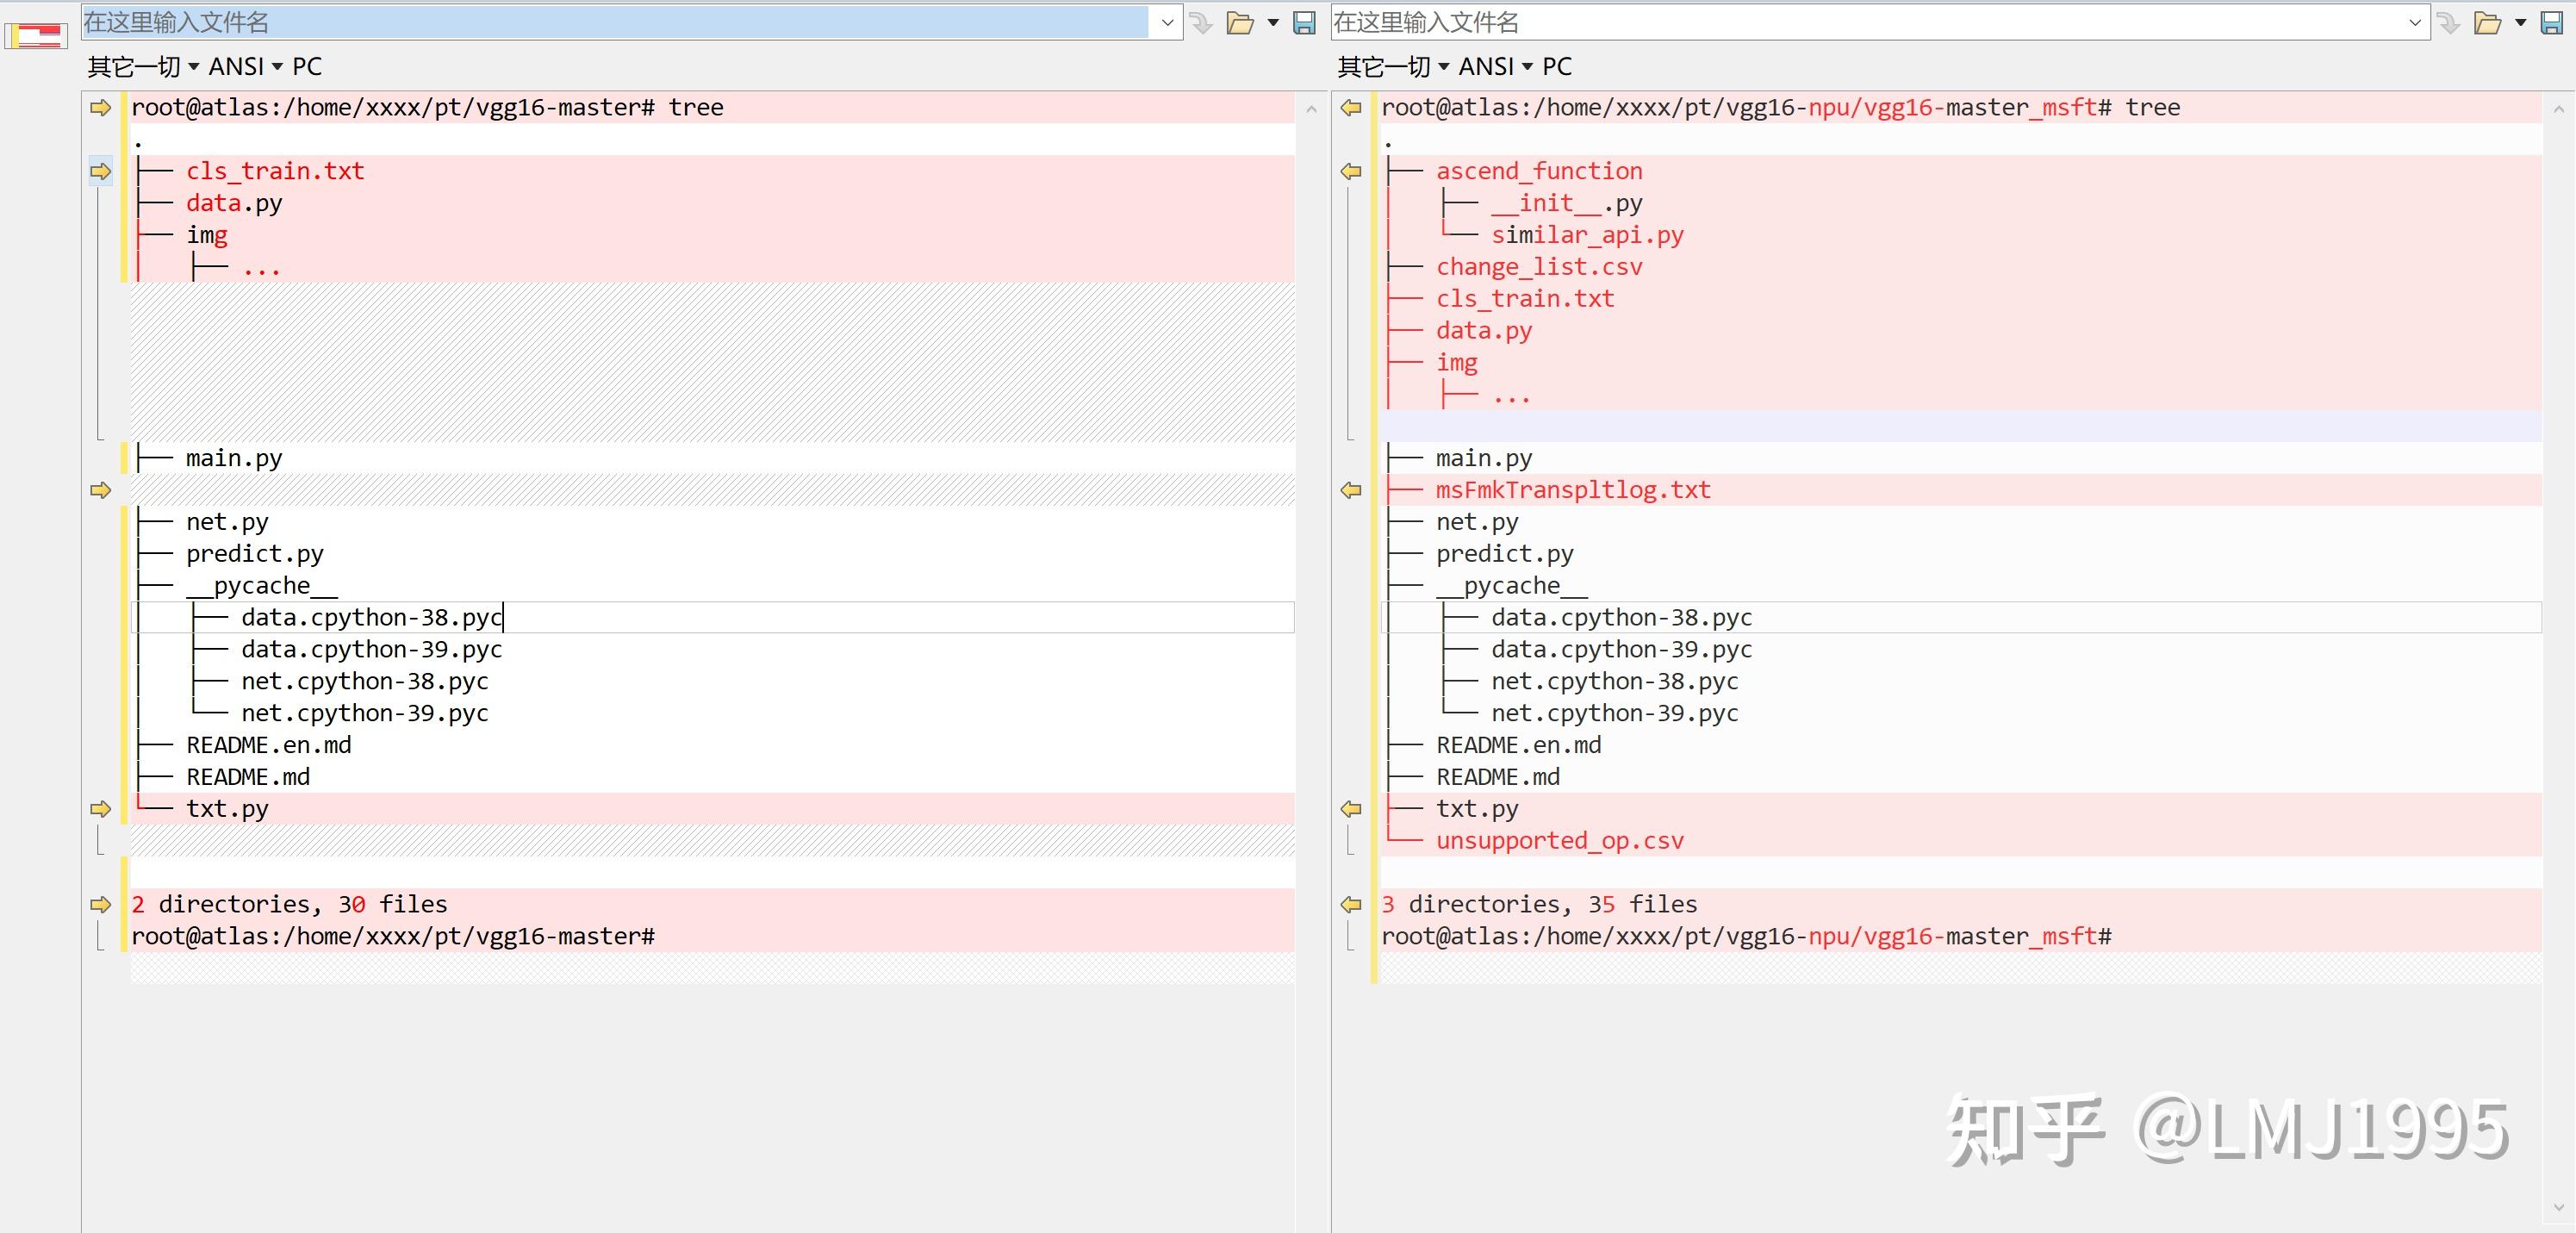2576x1233 pixels.
Task: Copy msFmkTranspltlog.txt line to left
Action: [x=1351, y=490]
